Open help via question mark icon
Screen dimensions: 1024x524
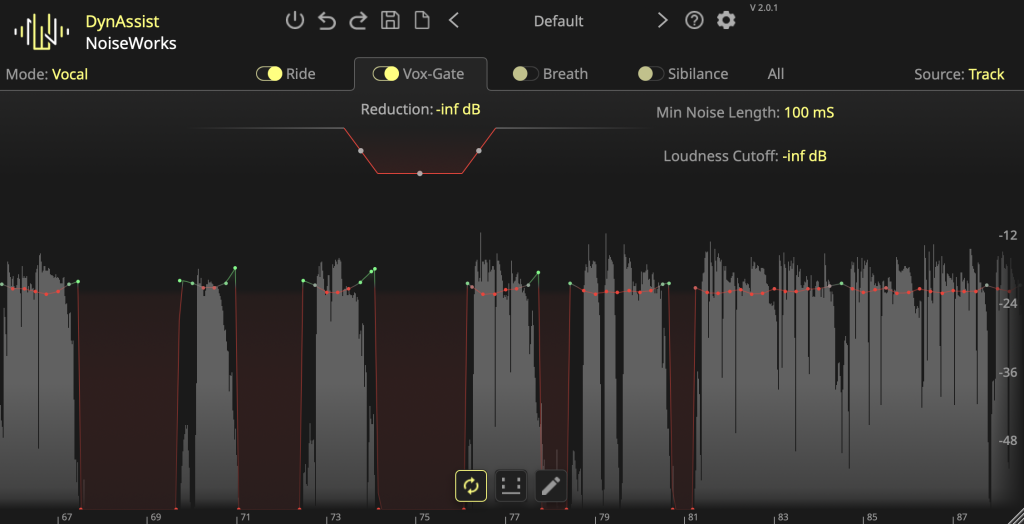tap(694, 21)
